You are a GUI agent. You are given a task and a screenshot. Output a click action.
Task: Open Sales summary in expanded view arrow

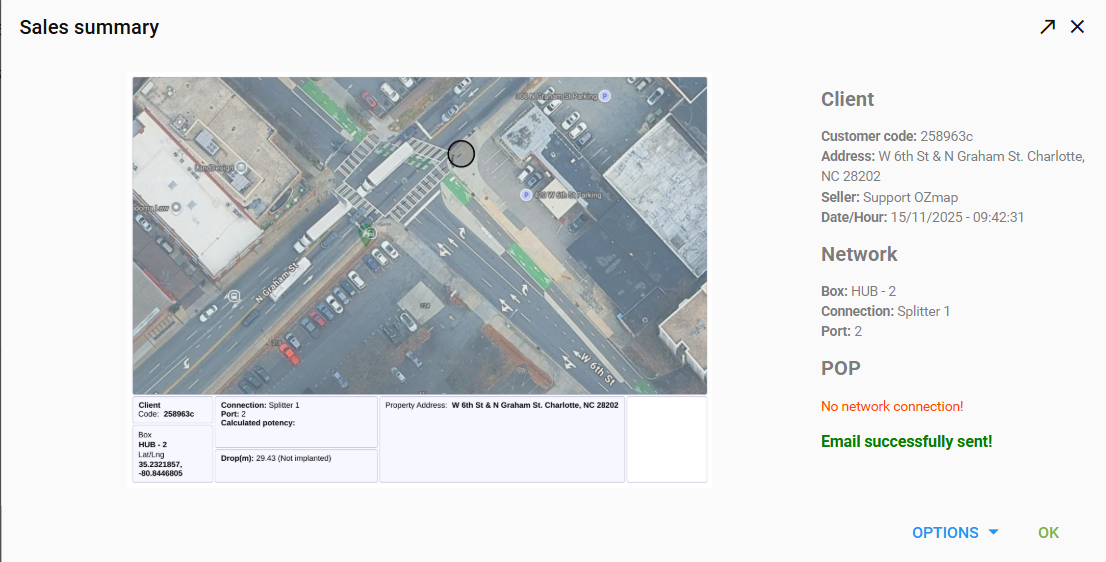pyautogui.click(x=1047, y=27)
